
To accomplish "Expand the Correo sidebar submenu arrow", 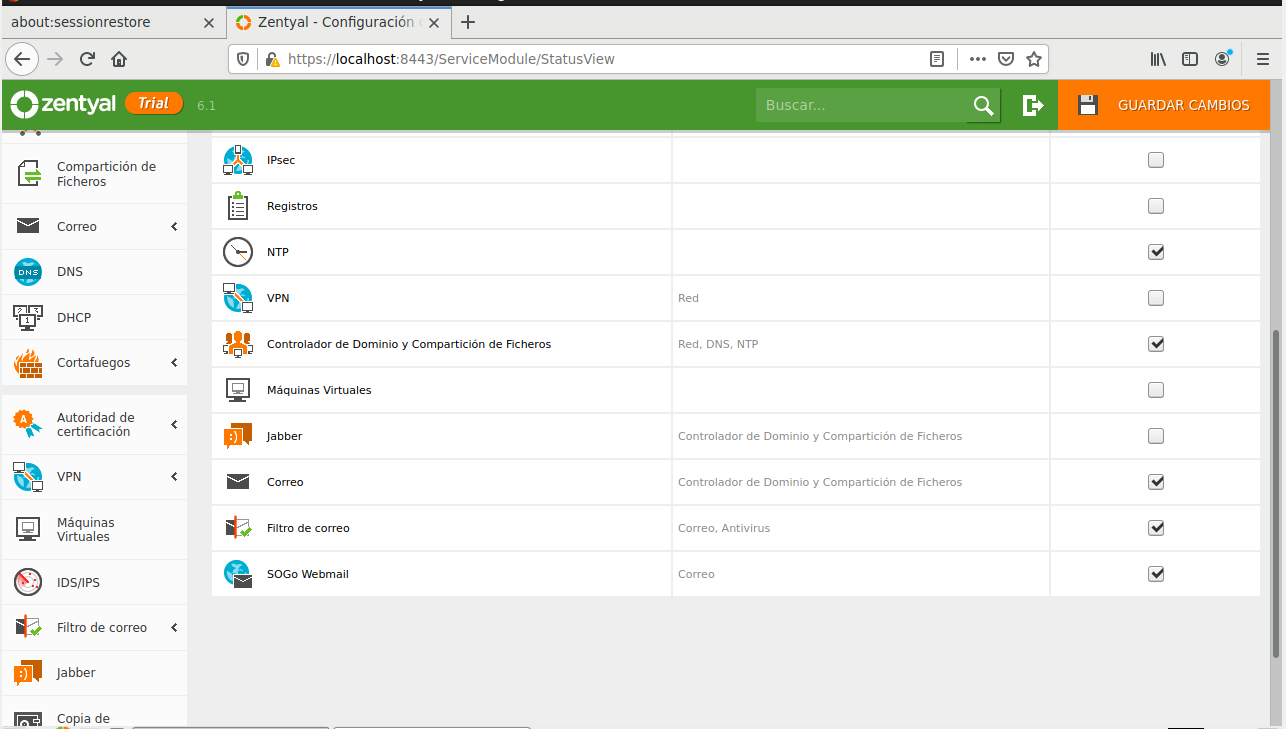I will pos(174,227).
